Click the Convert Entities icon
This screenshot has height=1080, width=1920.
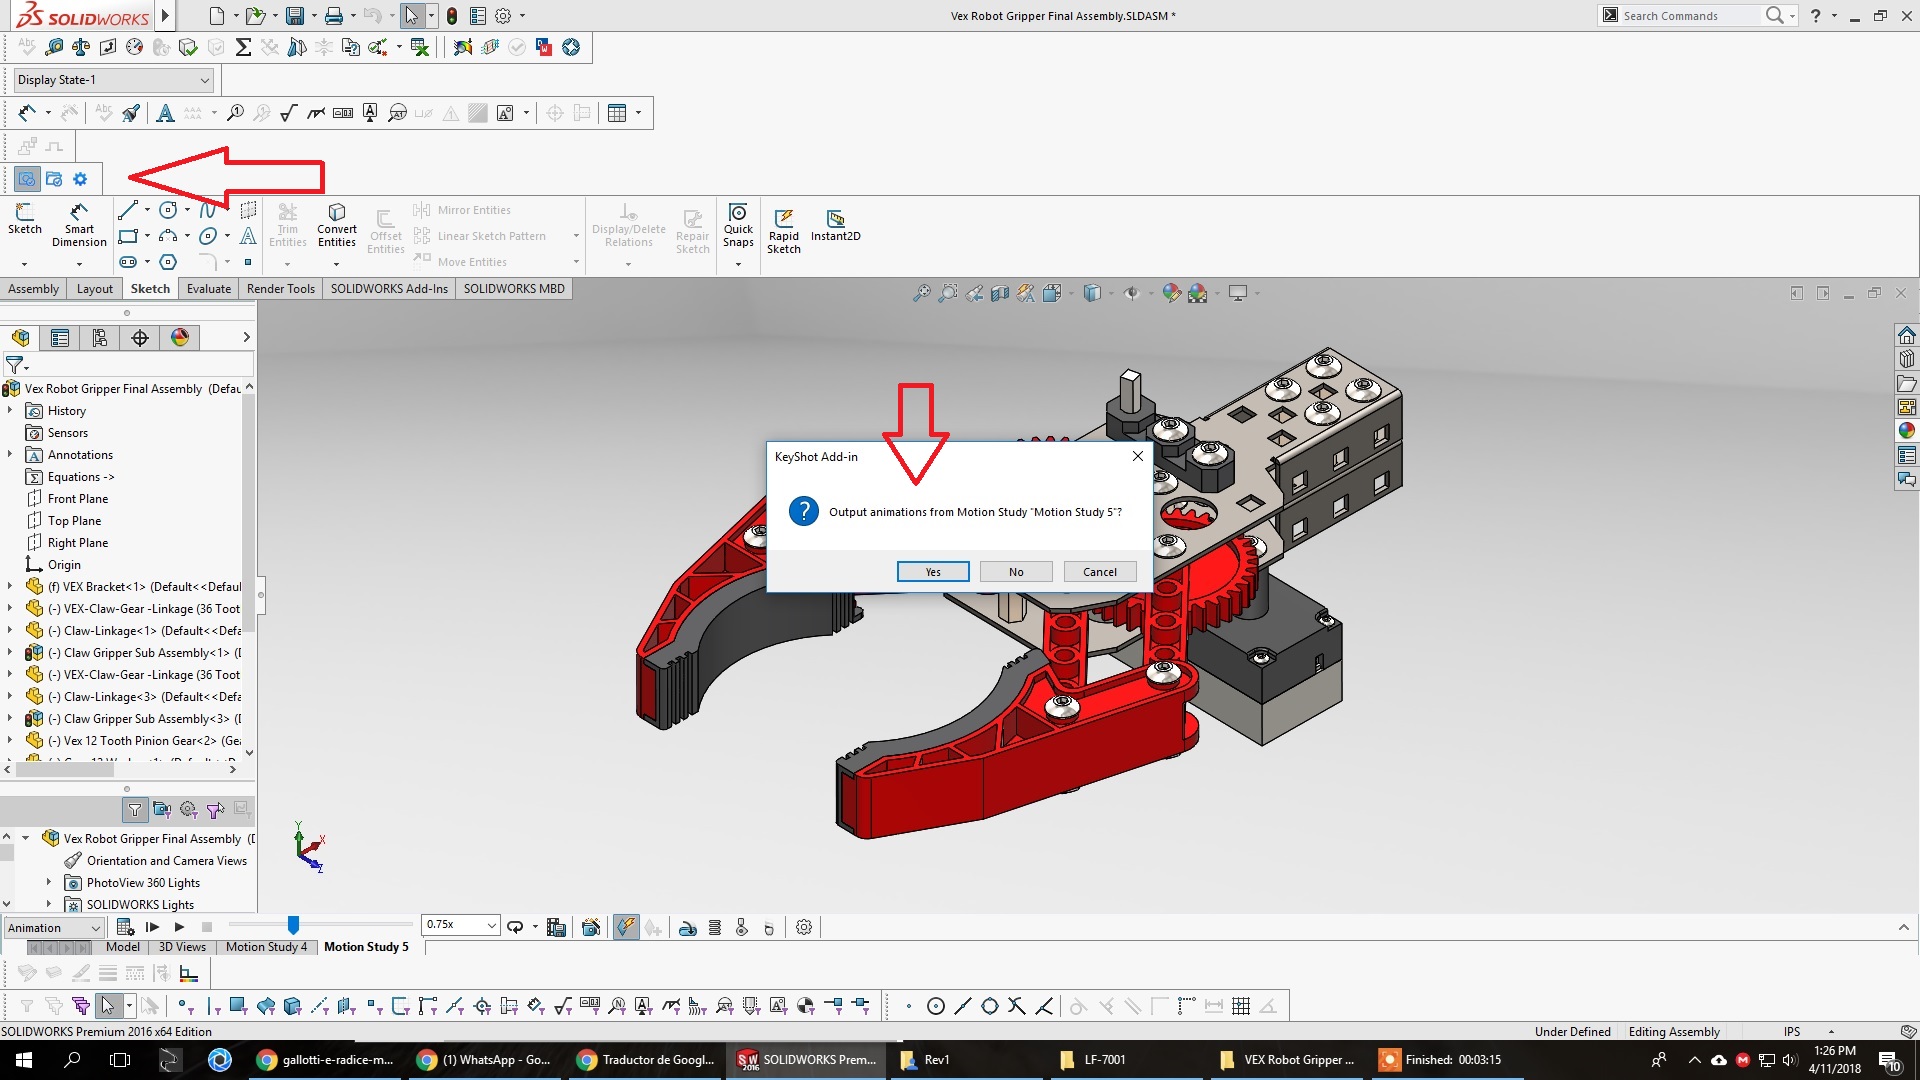pyautogui.click(x=336, y=225)
